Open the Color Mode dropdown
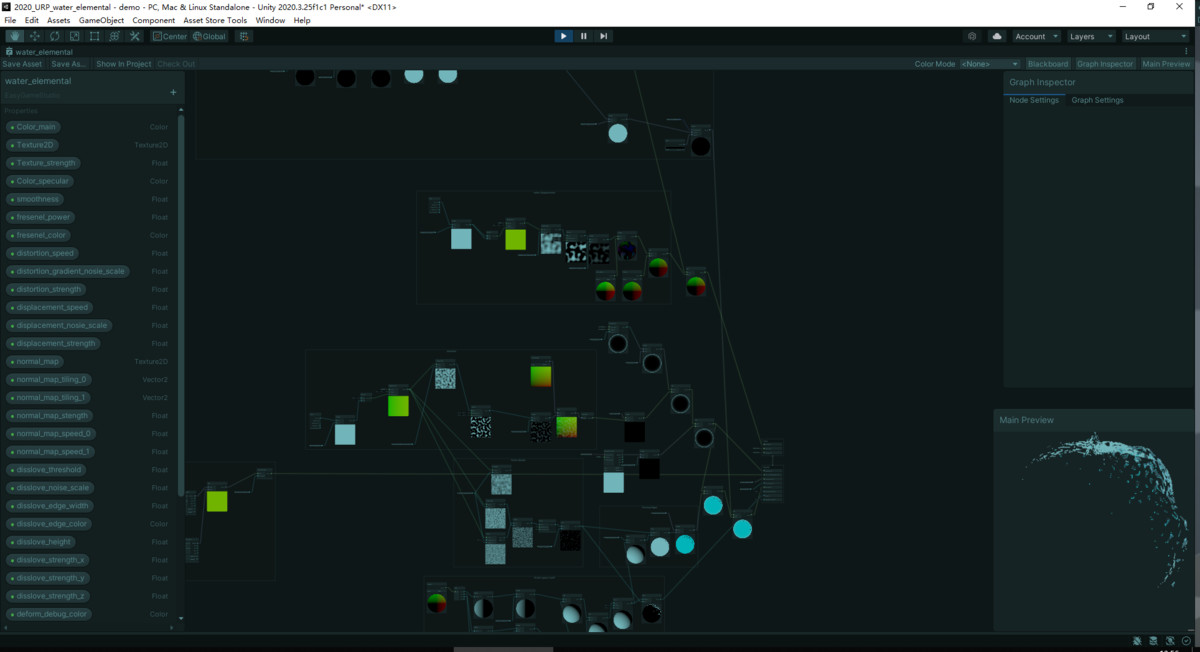1200x652 pixels. (x=988, y=63)
